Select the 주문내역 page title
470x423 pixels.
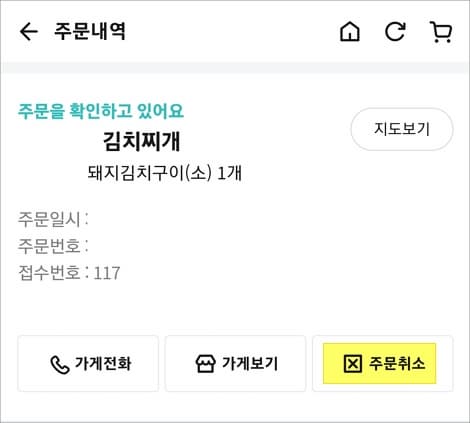click(90, 32)
